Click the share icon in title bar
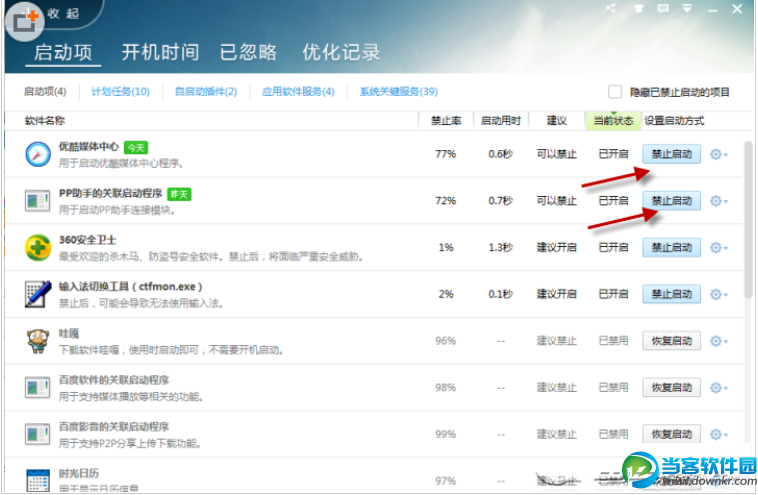 611,8
